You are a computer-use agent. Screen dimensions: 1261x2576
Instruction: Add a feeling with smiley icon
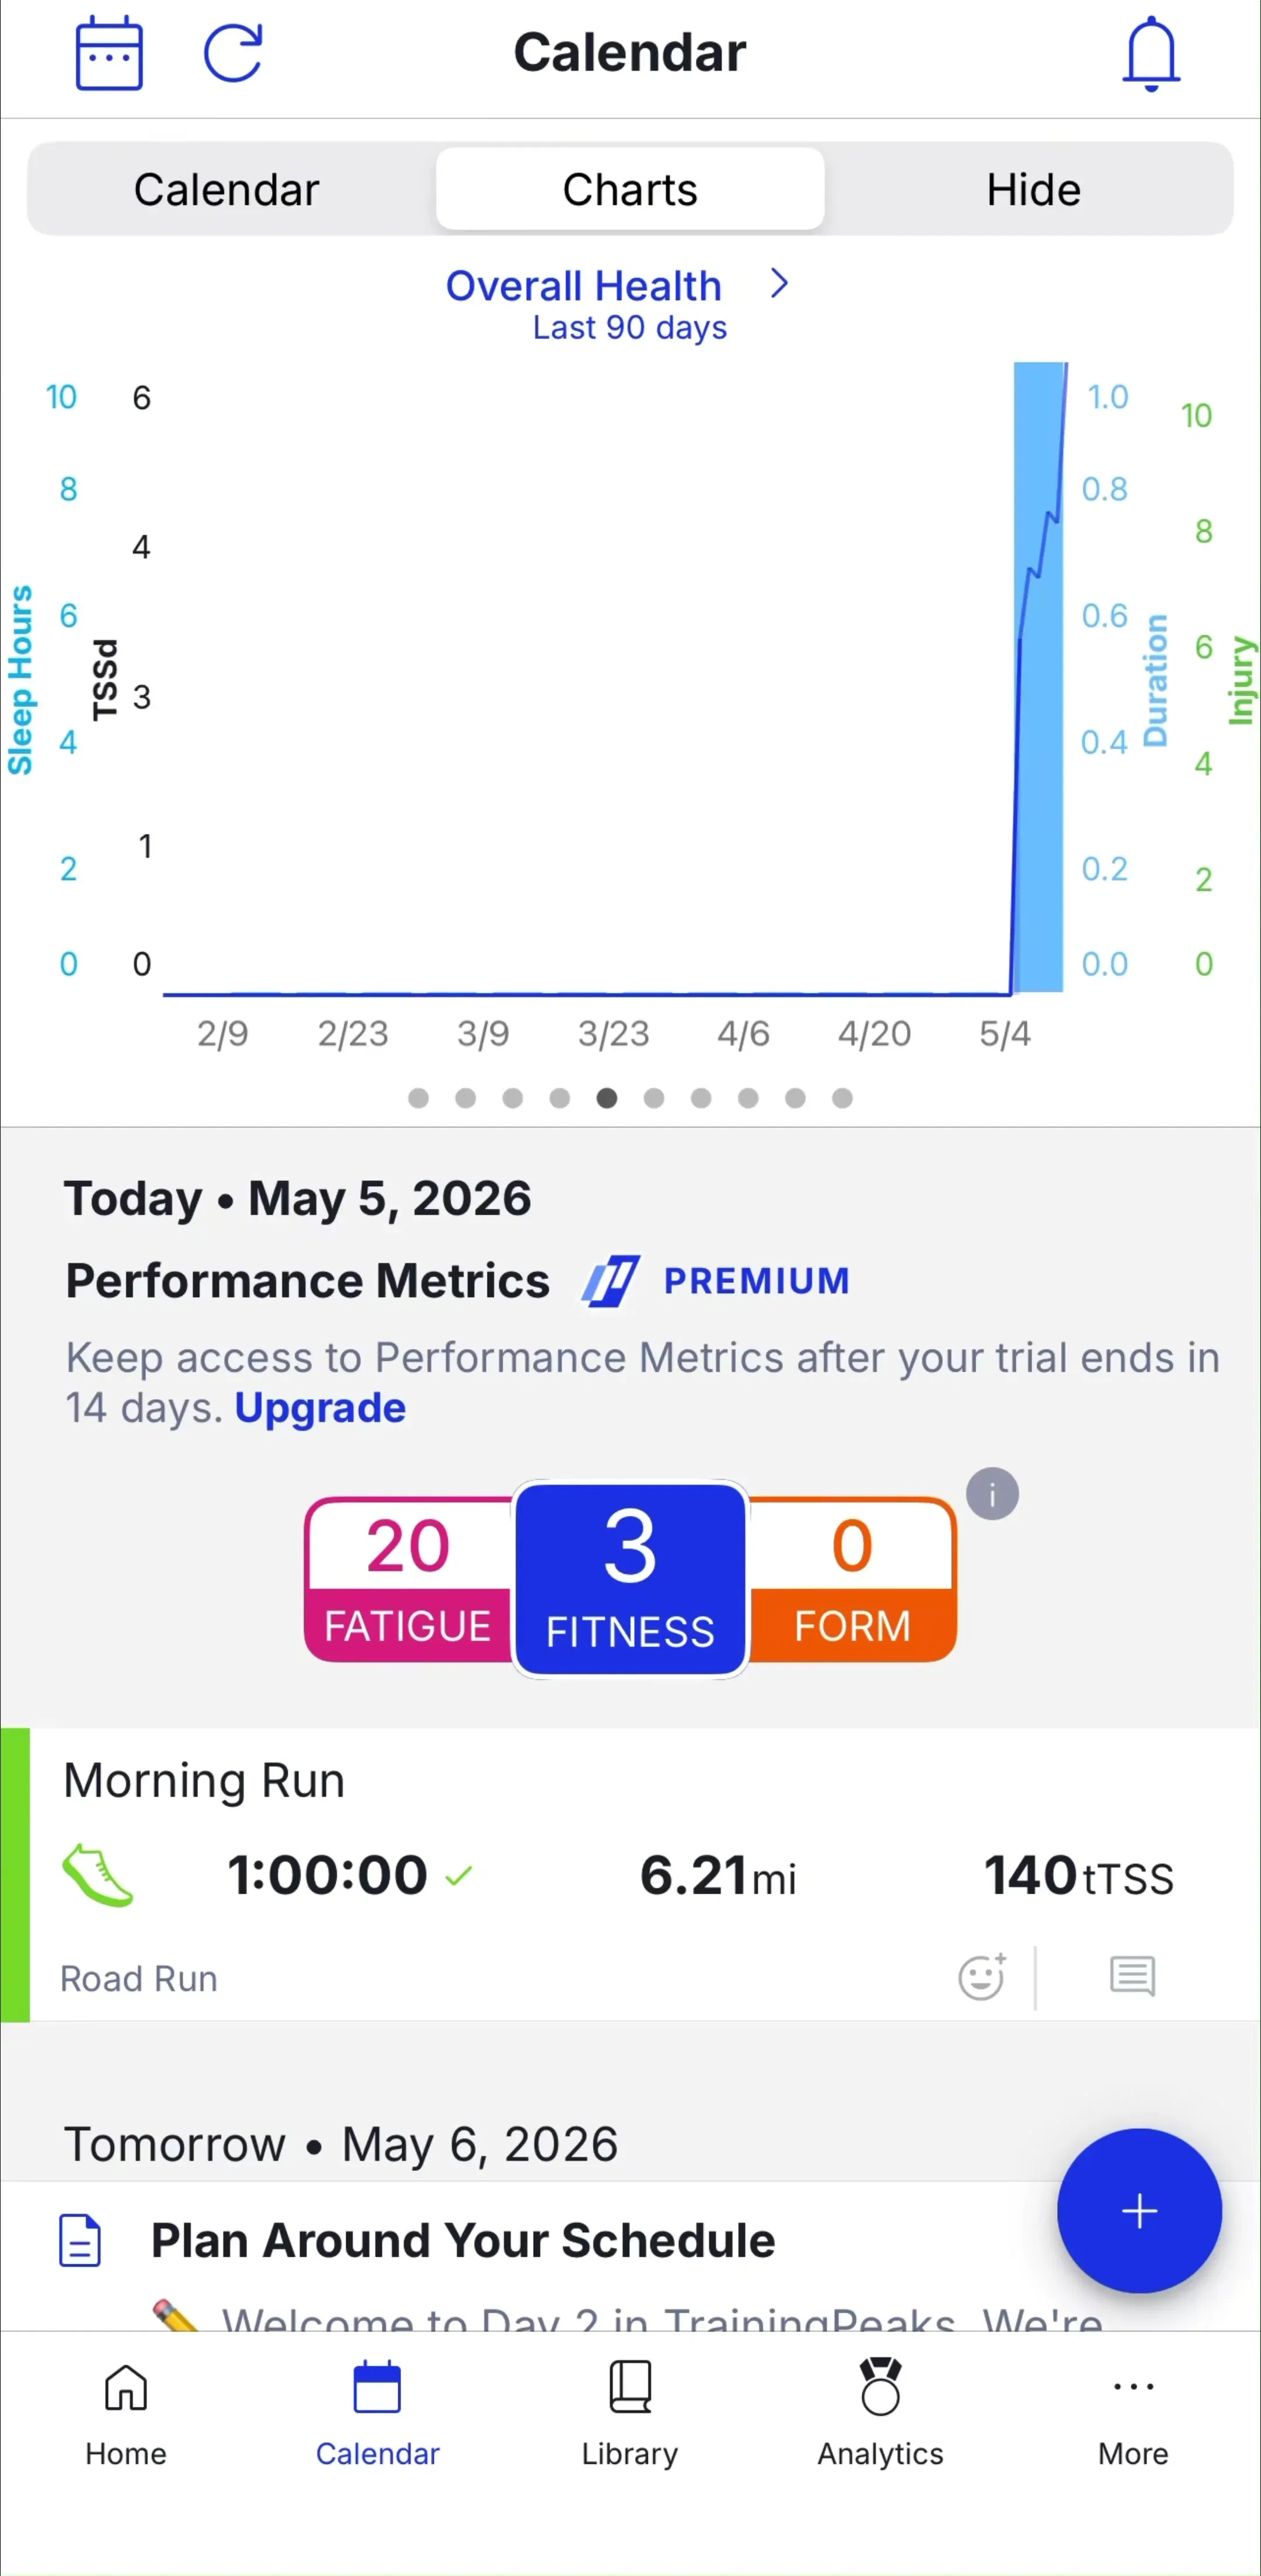coord(982,1976)
